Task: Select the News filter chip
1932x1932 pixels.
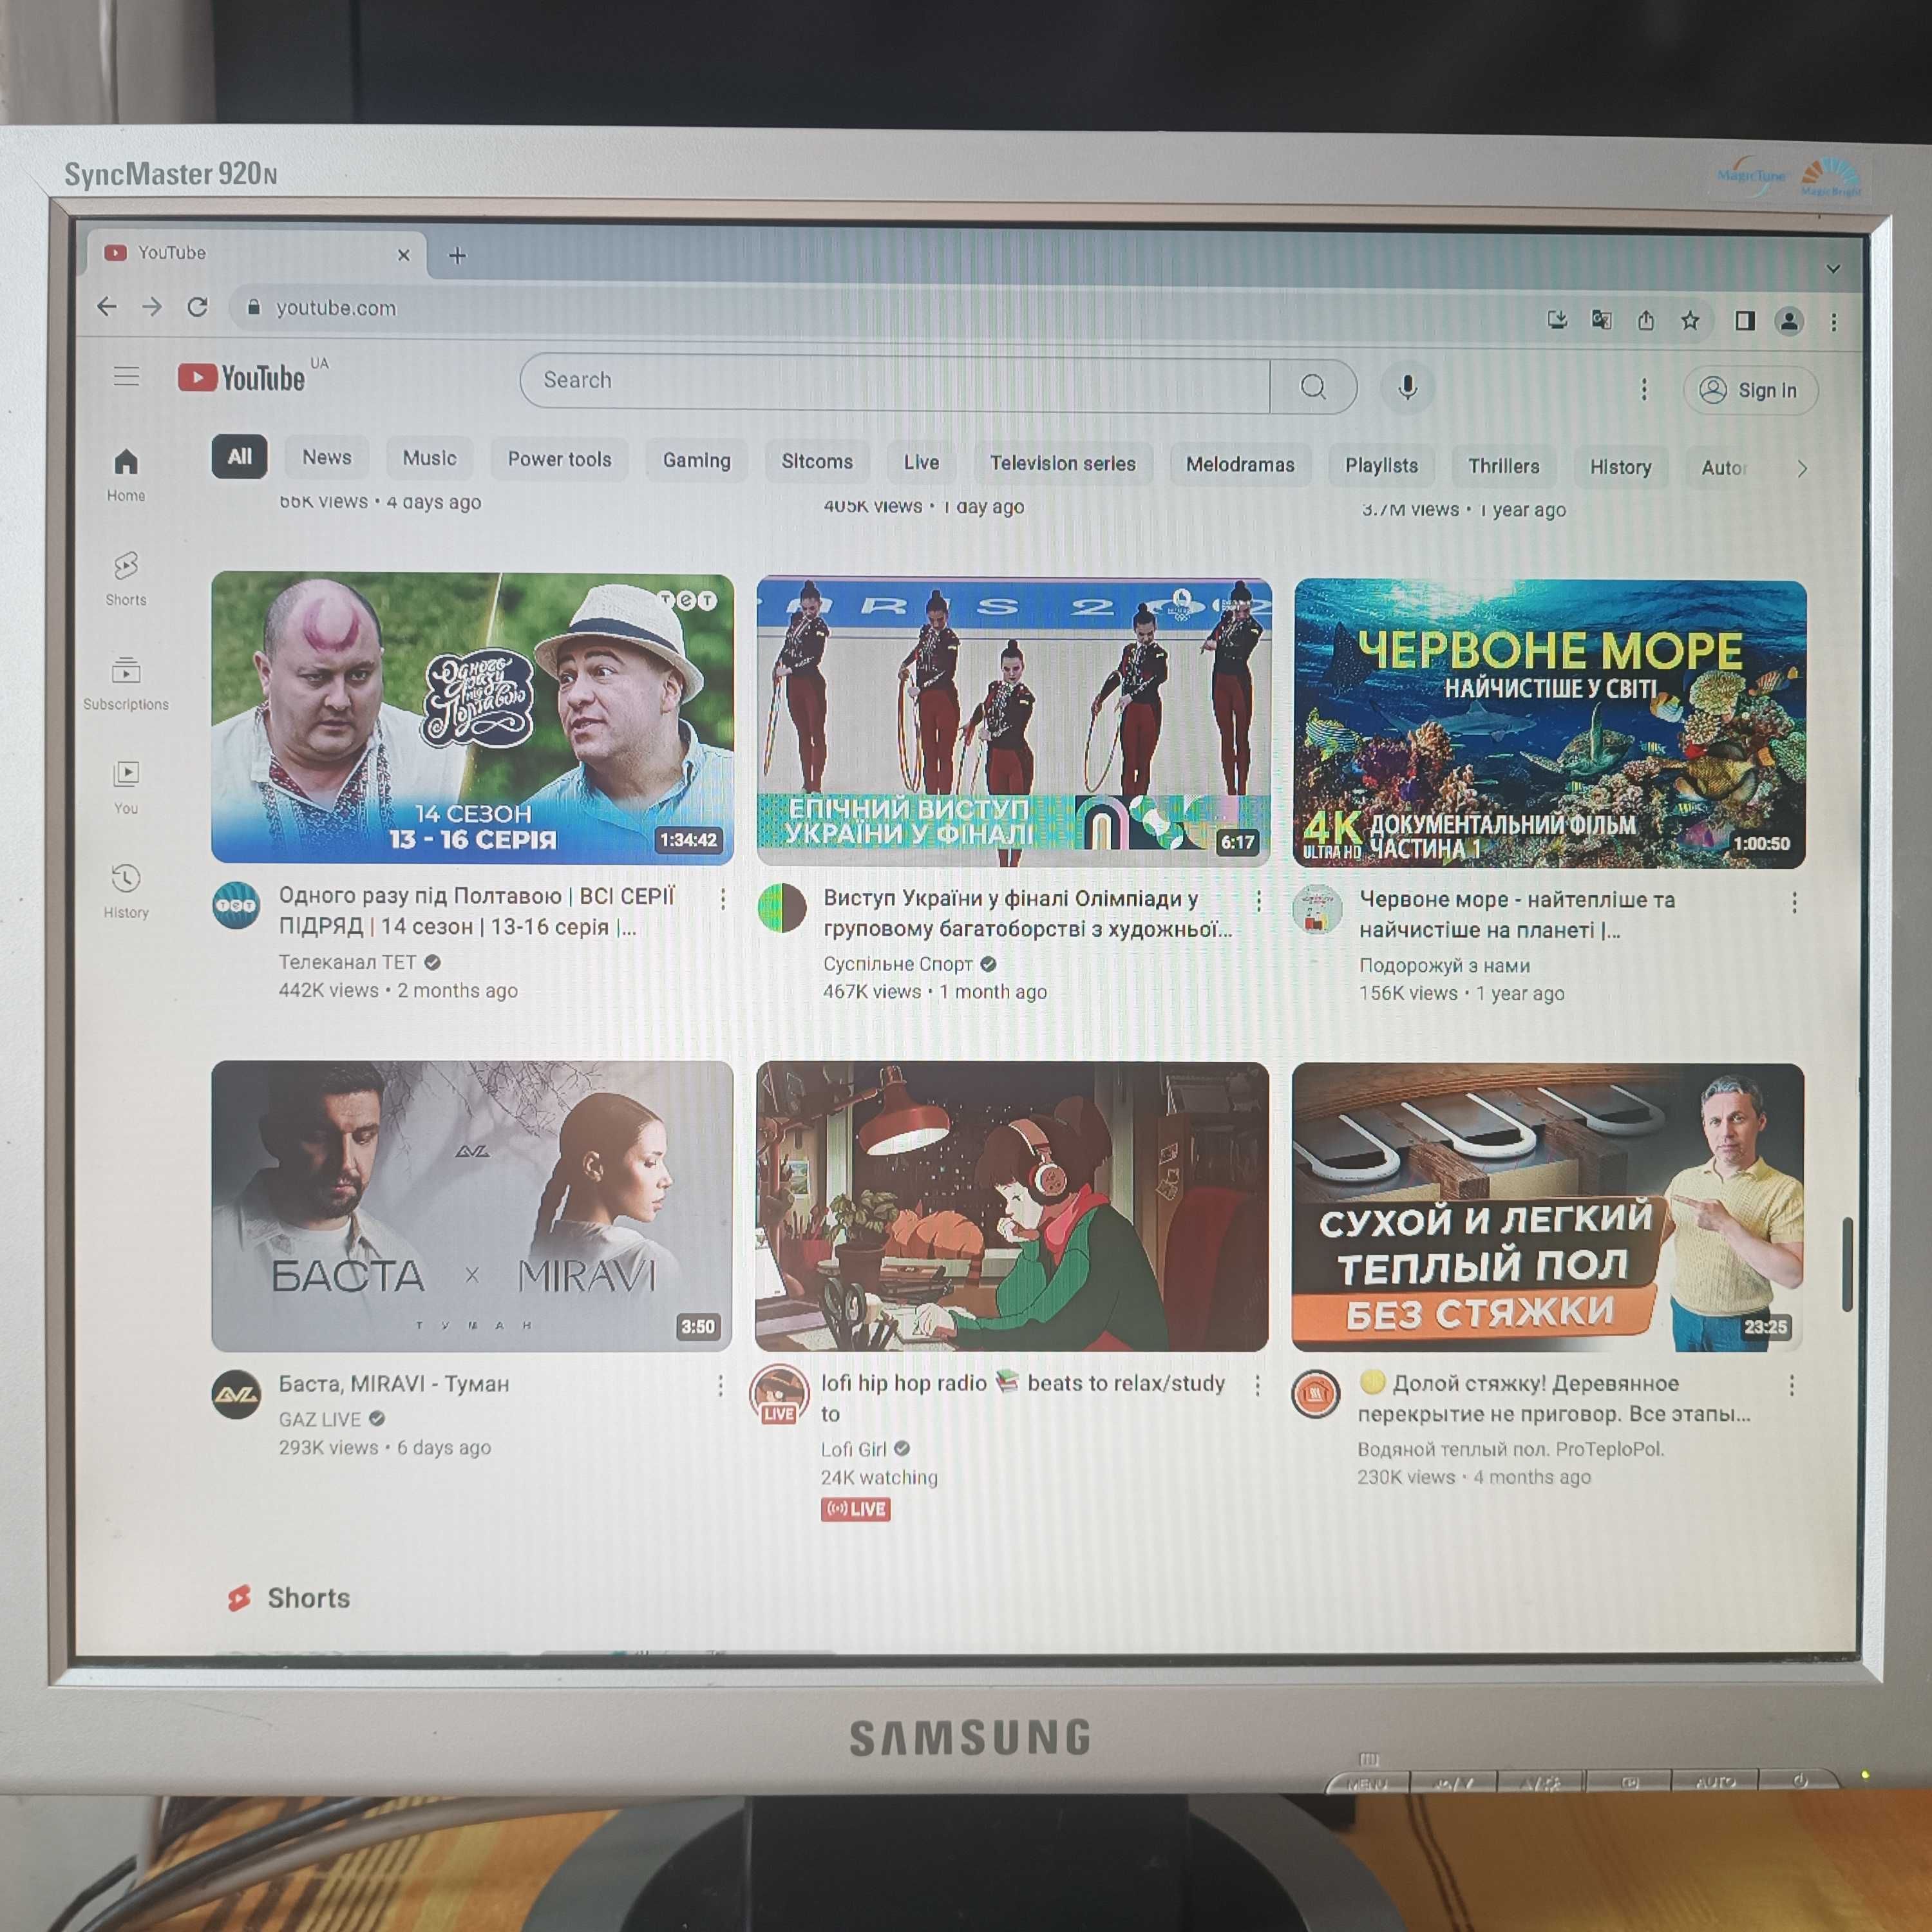Action: point(327,457)
